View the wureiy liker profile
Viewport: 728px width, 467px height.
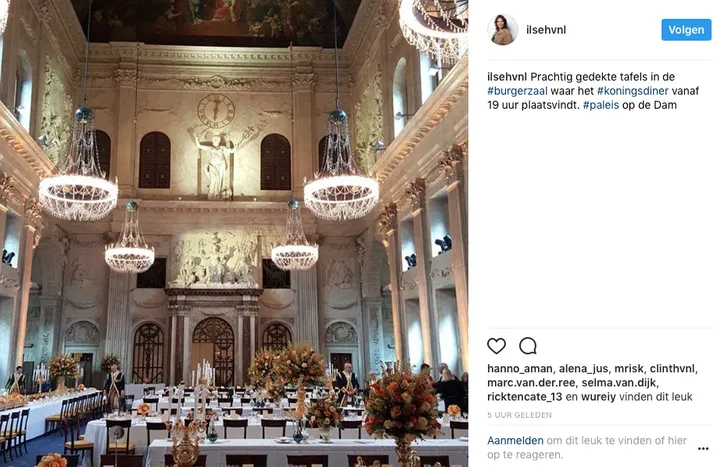tap(598, 397)
